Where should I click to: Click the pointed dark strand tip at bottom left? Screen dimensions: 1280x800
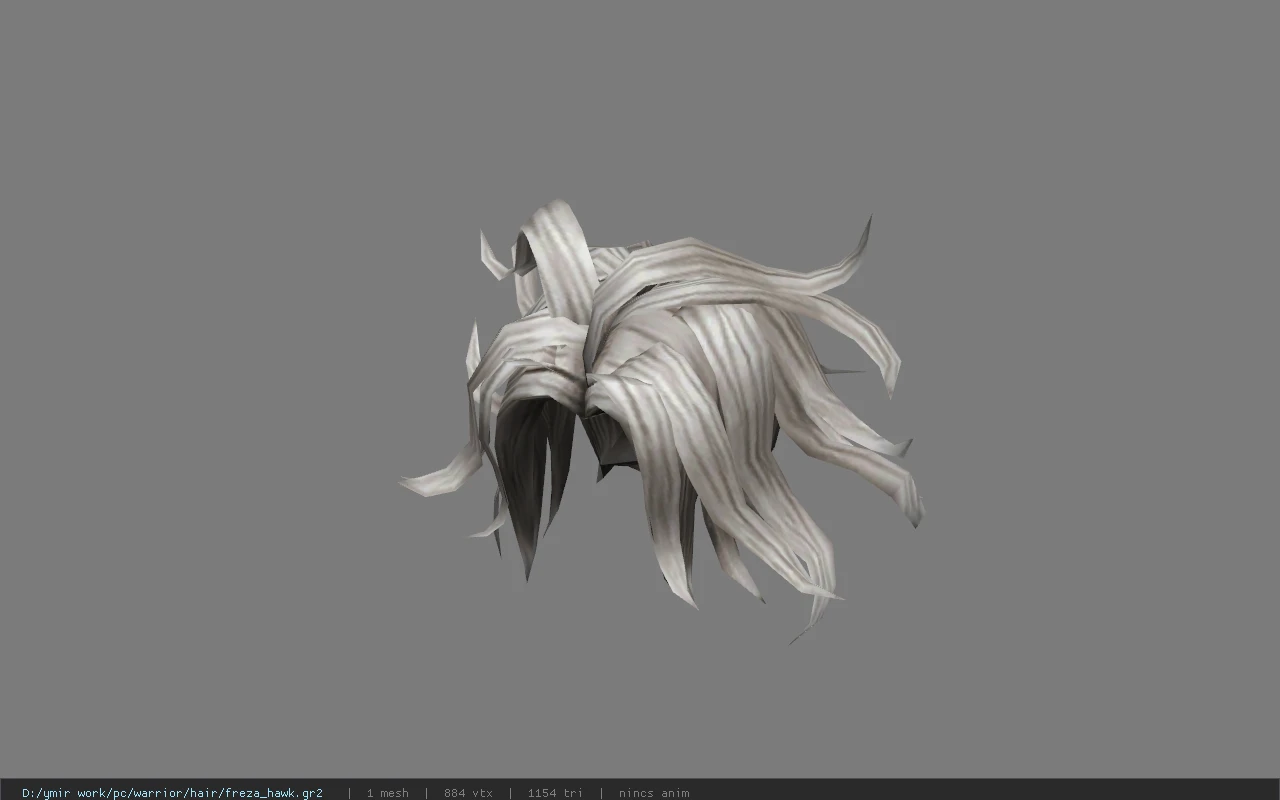click(527, 565)
